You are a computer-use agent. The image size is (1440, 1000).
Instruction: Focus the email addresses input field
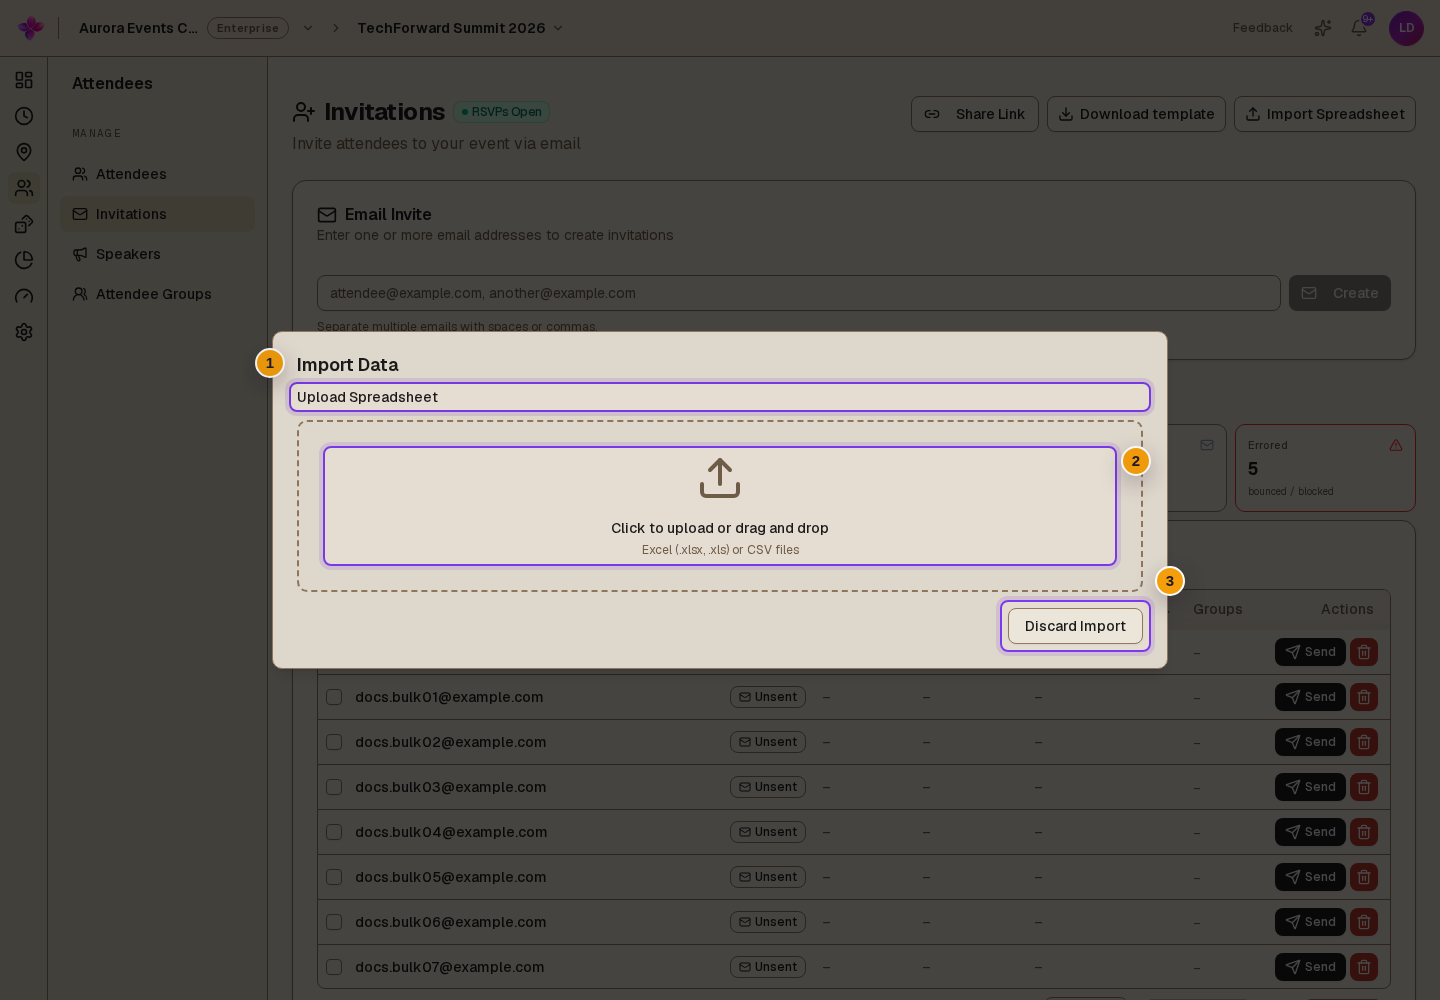point(799,293)
